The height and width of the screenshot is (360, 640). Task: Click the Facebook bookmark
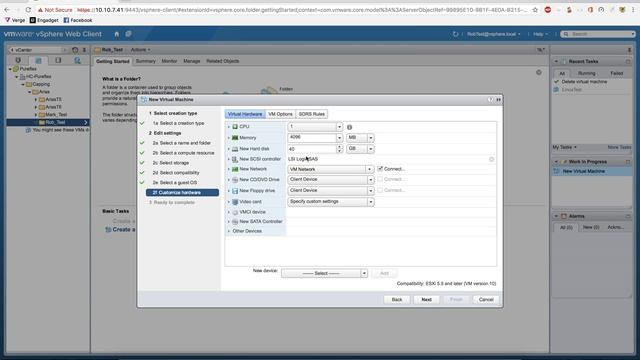[78, 20]
